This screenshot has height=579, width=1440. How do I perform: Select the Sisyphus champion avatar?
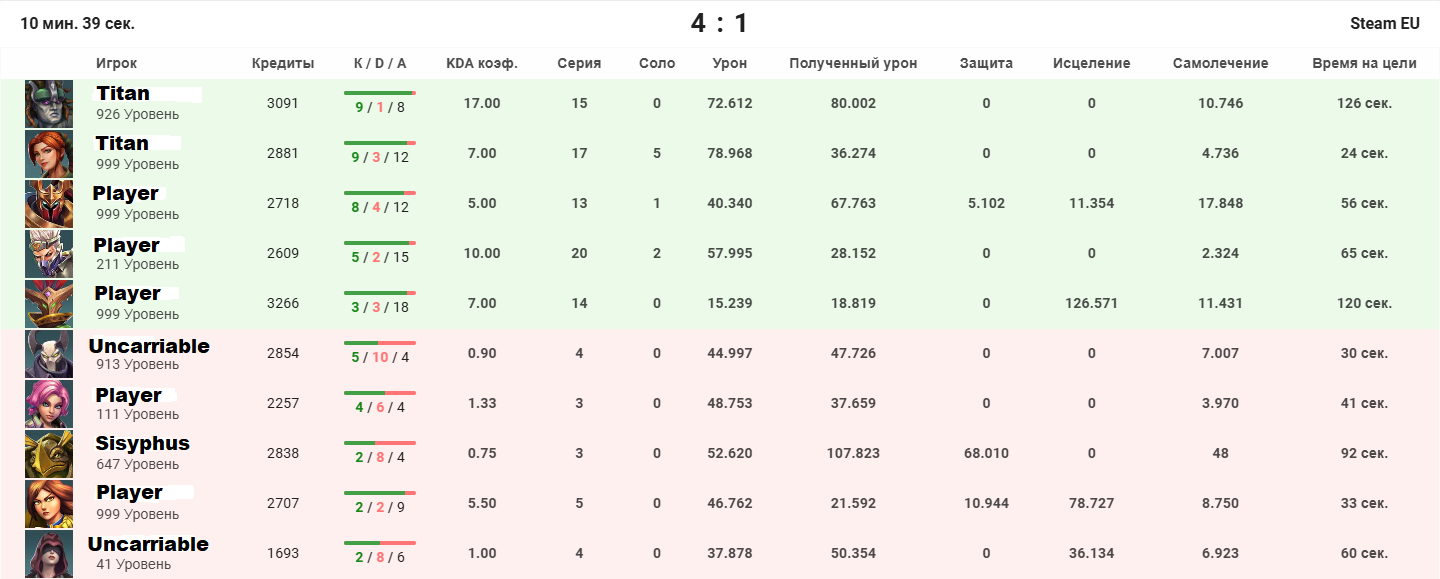49,454
